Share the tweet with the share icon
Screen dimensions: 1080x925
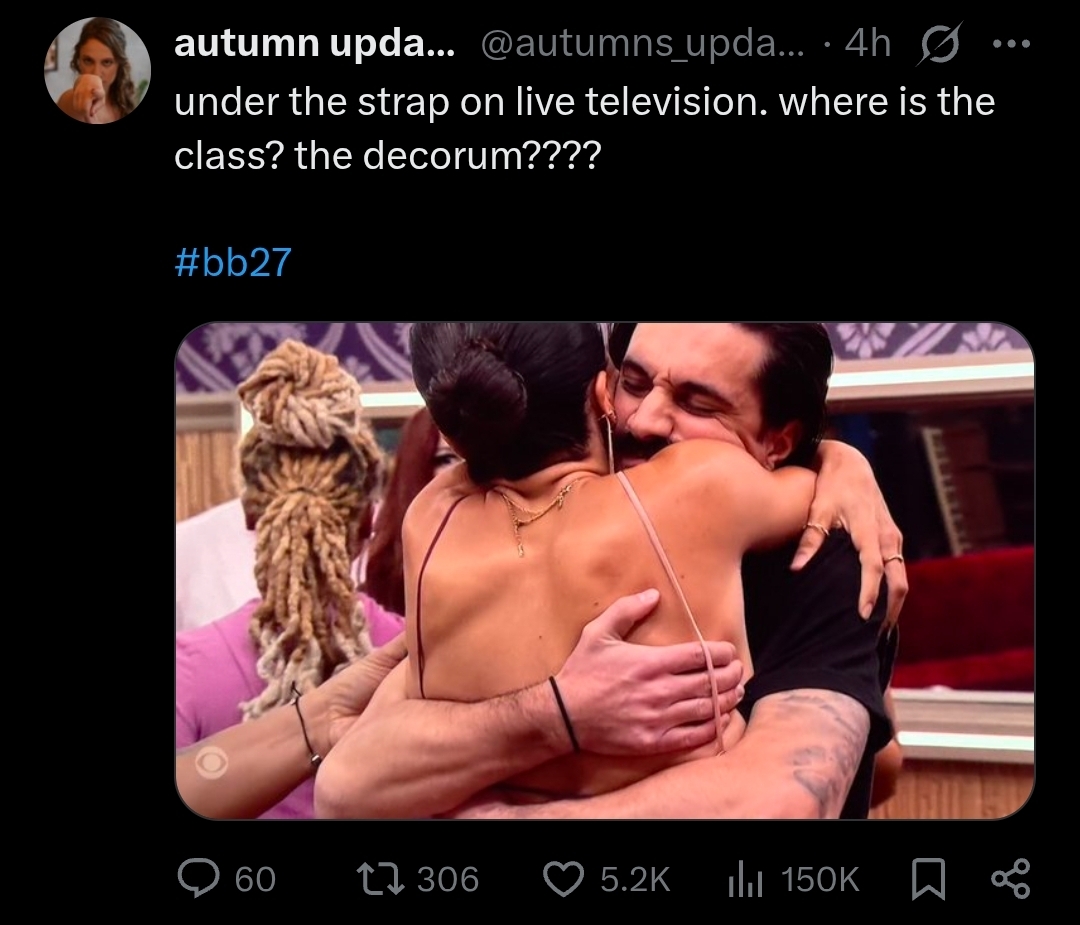(1010, 879)
